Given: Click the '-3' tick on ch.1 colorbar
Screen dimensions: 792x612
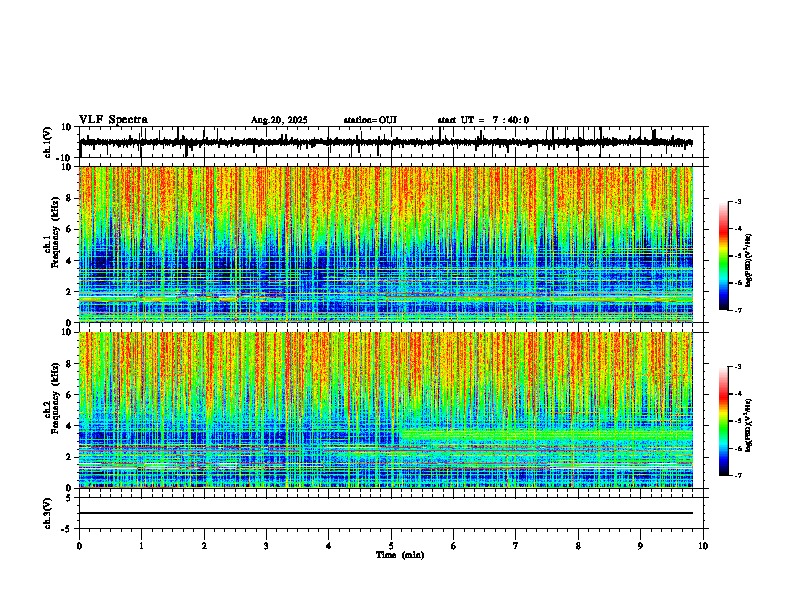Looking at the screenshot, I should [x=737, y=201].
